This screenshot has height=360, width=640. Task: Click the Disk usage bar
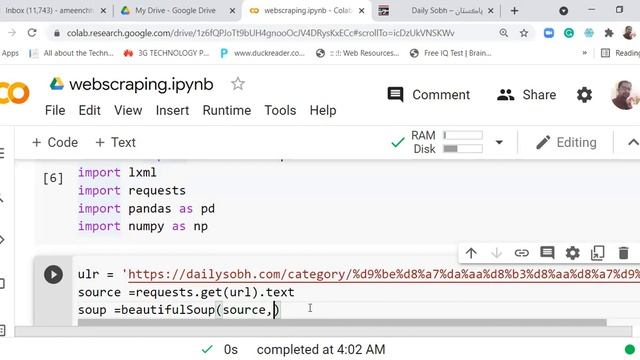tap(463, 149)
